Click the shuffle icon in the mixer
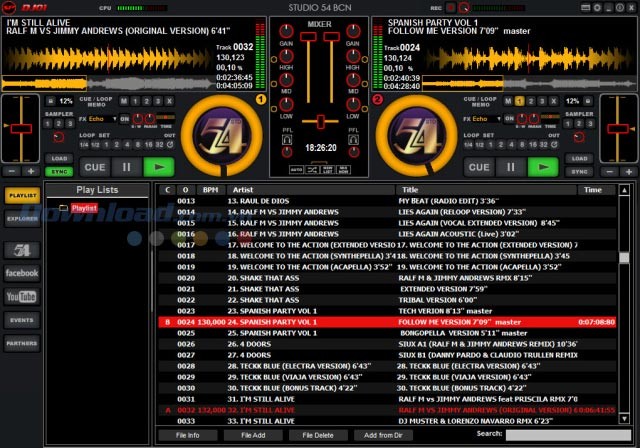 pyautogui.click(x=312, y=169)
